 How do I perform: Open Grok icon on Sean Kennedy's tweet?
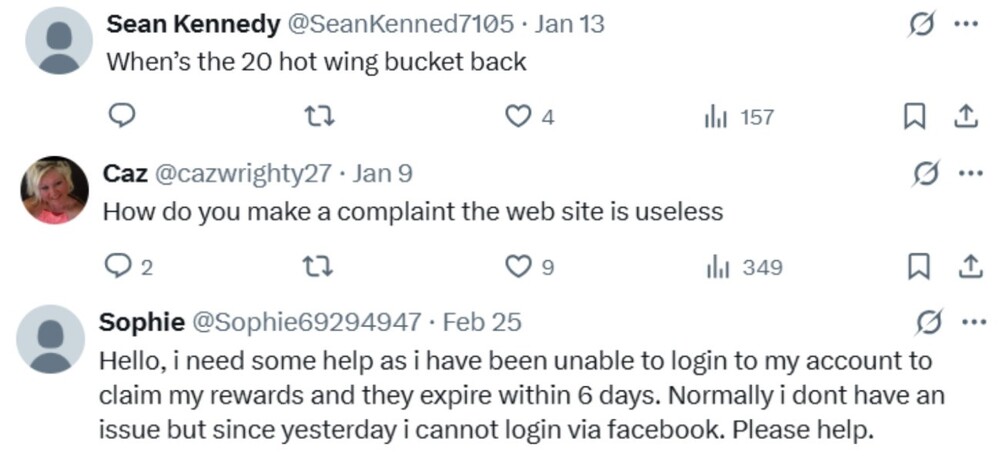click(918, 24)
